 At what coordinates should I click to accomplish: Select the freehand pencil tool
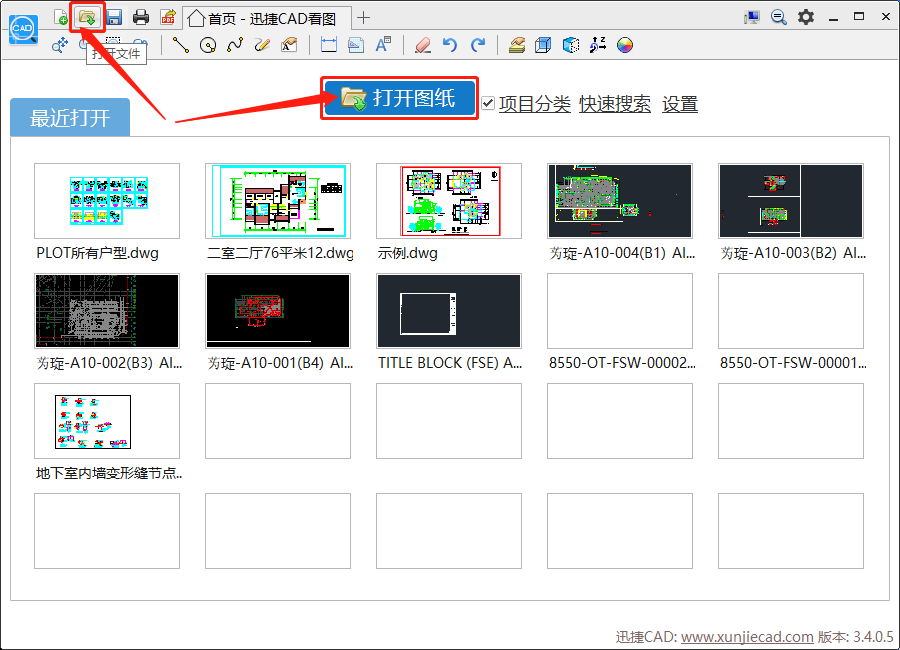[262, 45]
